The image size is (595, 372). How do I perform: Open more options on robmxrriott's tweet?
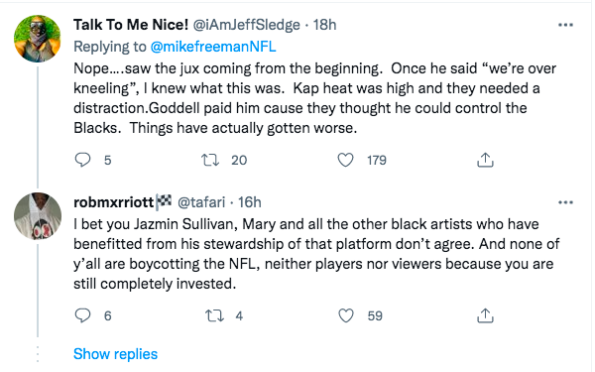[x=565, y=202]
